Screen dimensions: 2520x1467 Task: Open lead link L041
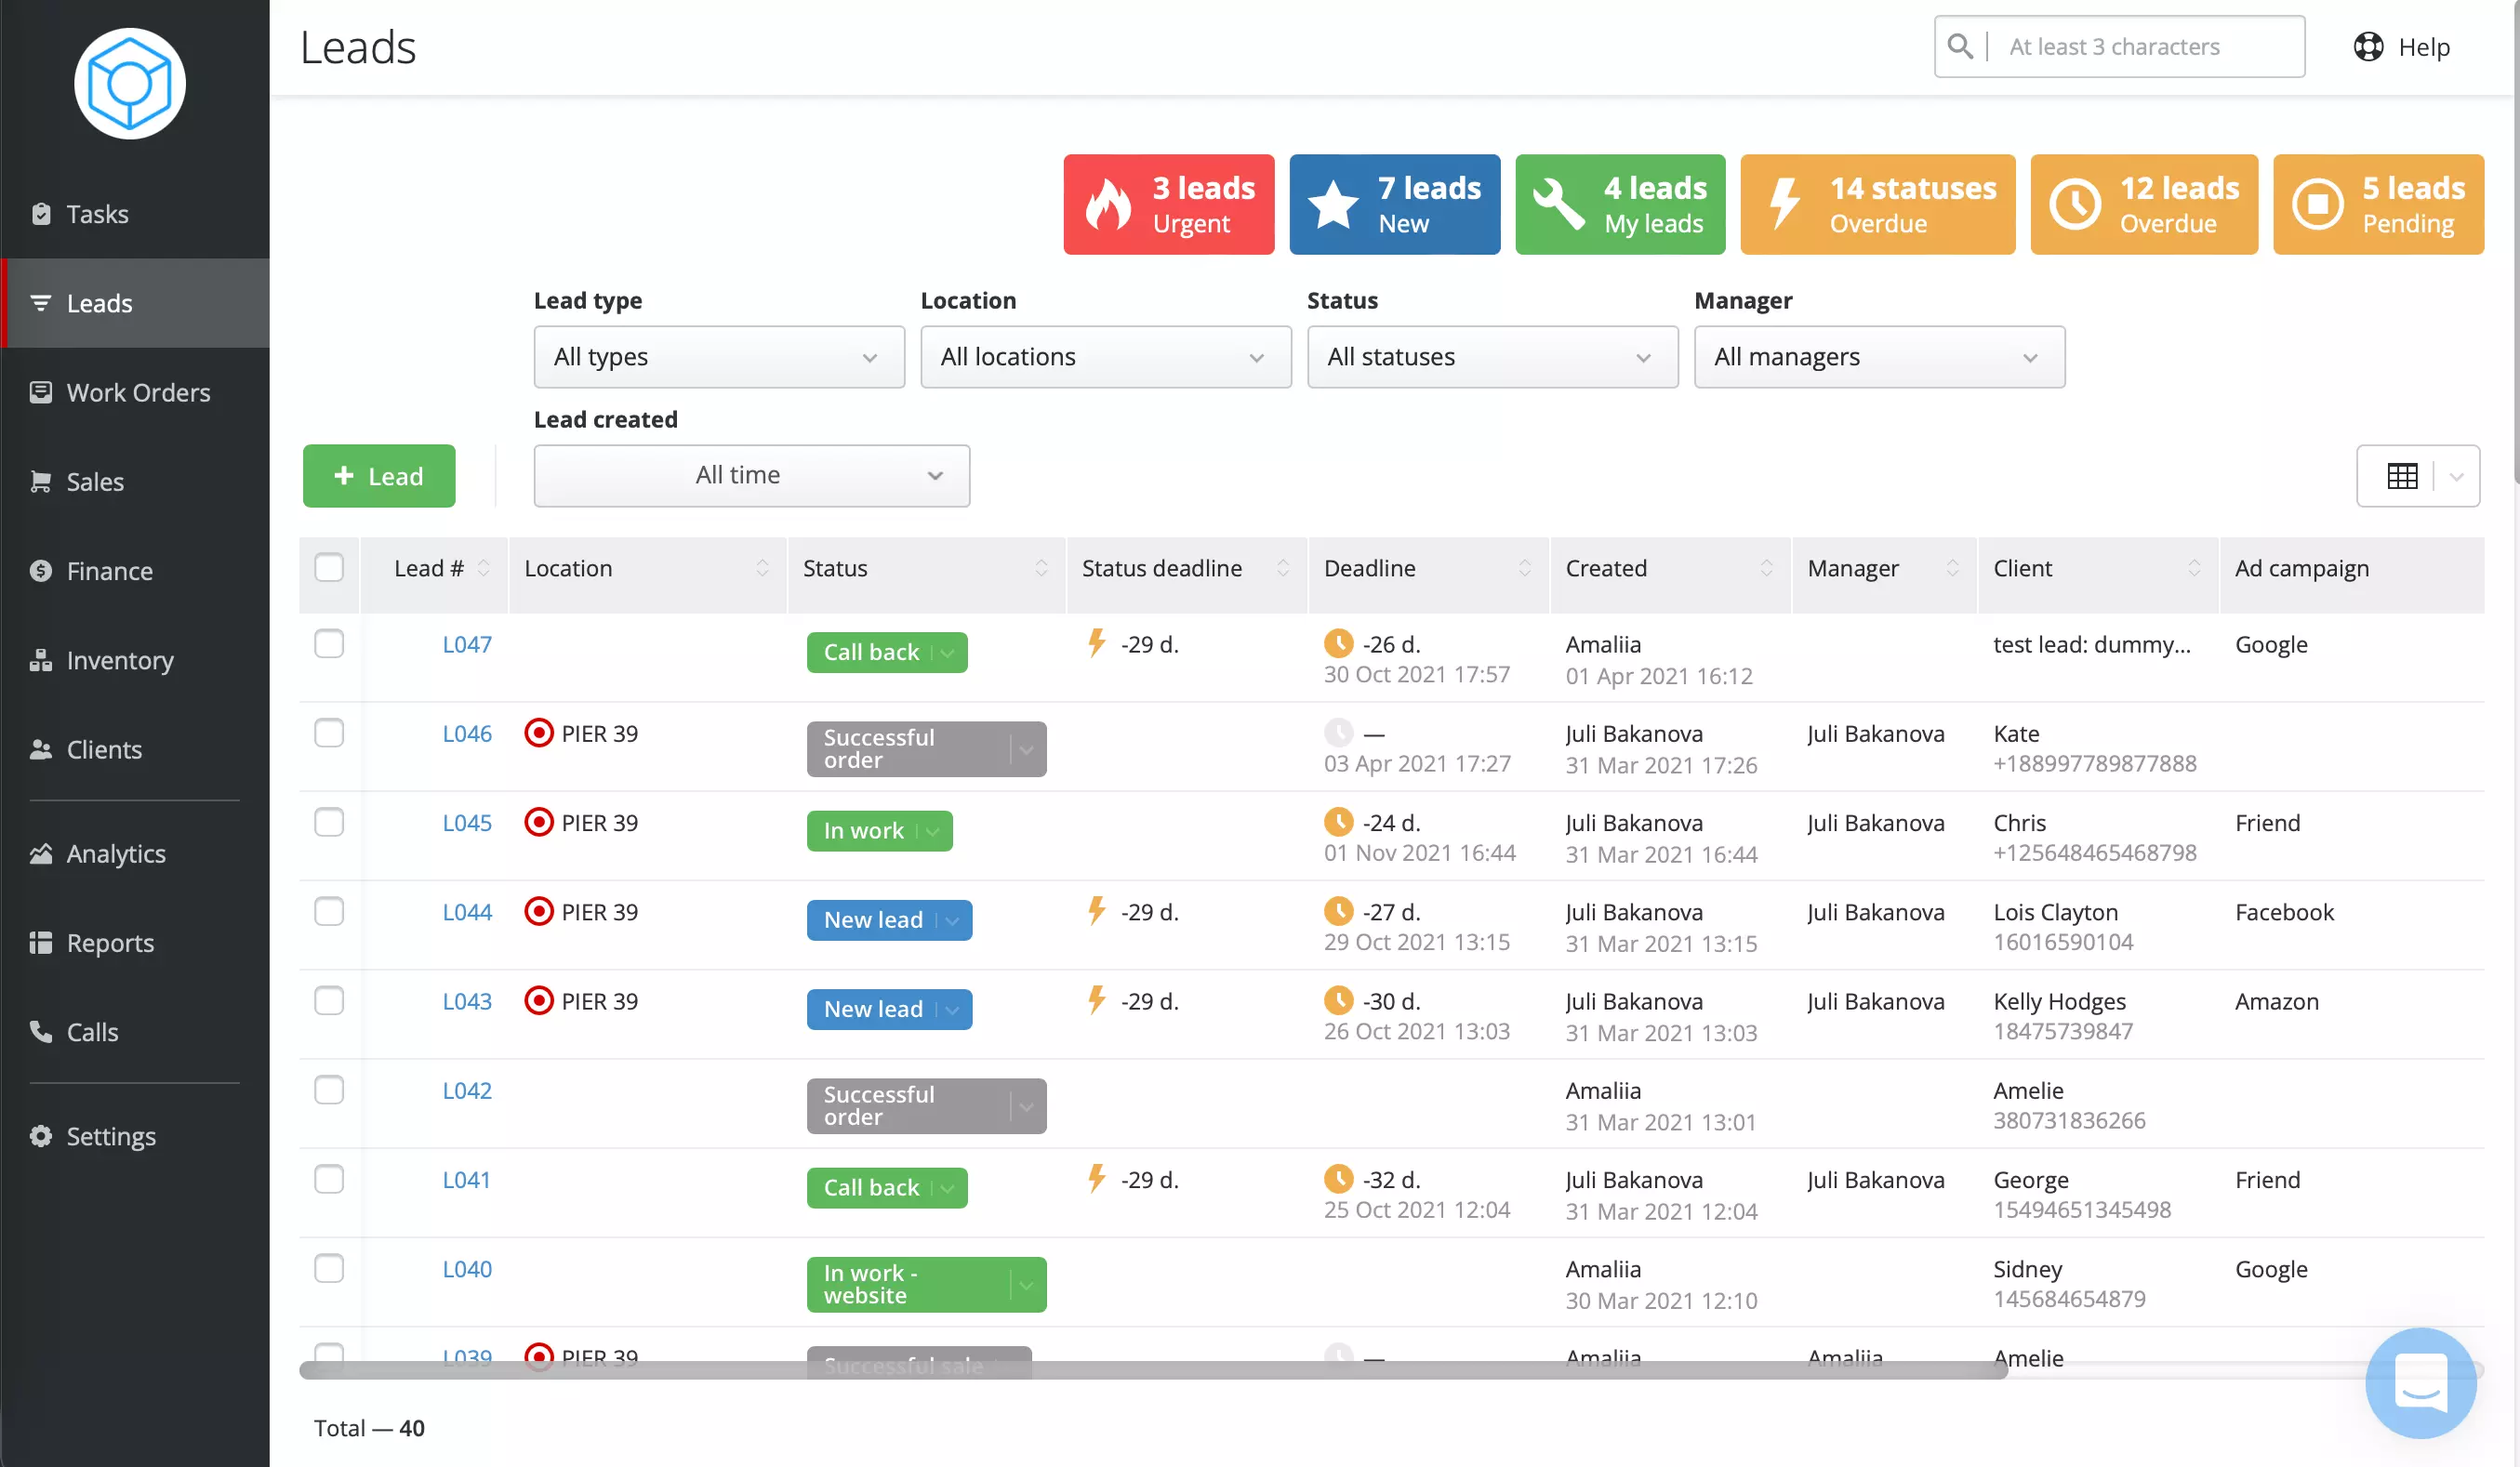(467, 1180)
